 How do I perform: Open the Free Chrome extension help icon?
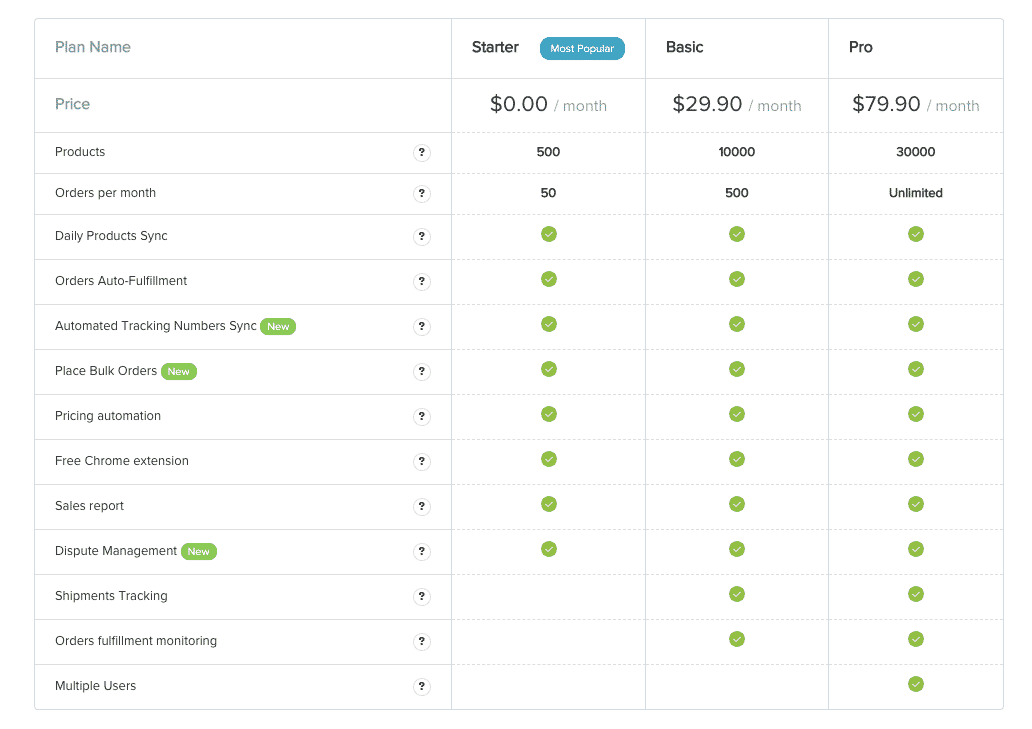click(x=422, y=462)
